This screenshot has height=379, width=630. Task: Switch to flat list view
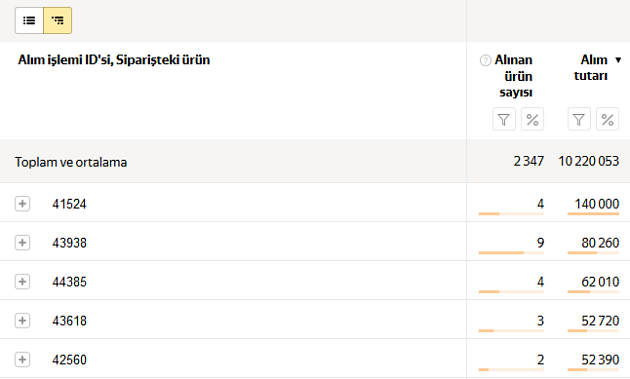coord(29,20)
